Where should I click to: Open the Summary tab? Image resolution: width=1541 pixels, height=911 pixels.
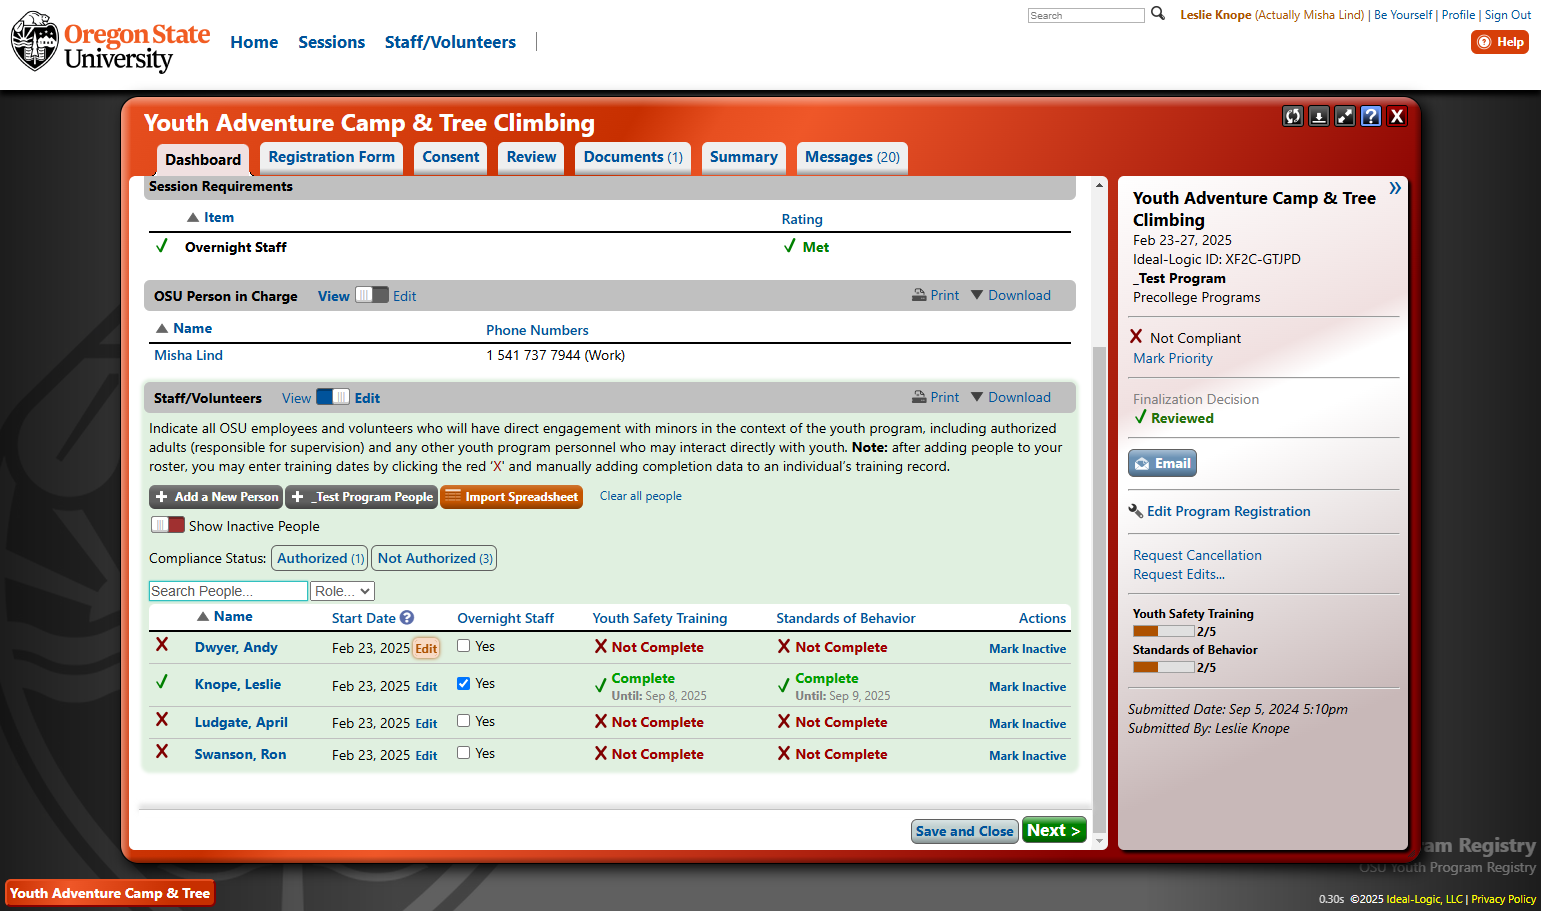click(x=744, y=157)
